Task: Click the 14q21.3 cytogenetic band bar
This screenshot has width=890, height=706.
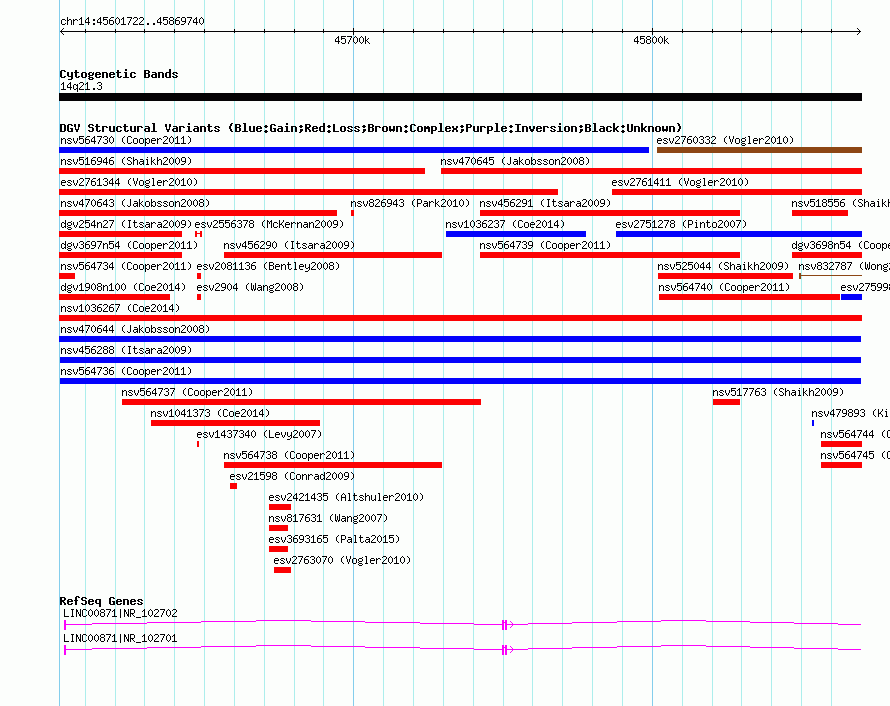Action: (460, 97)
